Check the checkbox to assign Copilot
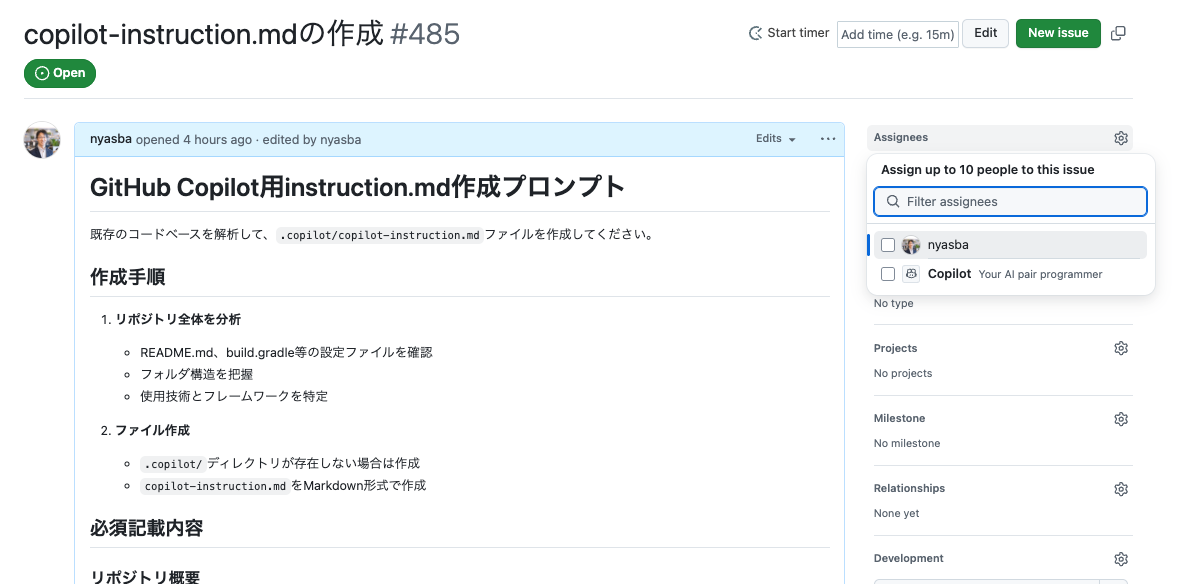Screen dimensions: 1194x584 click(x=887, y=273)
